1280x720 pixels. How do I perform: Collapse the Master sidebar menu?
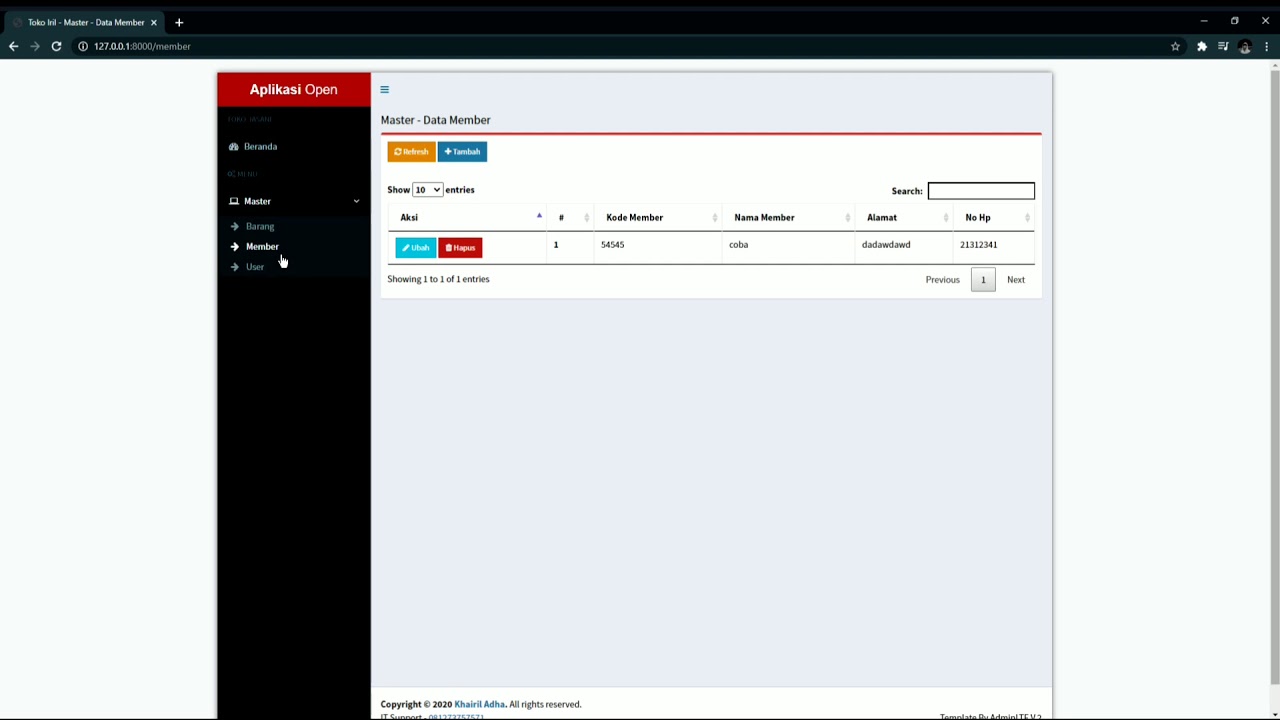294,201
